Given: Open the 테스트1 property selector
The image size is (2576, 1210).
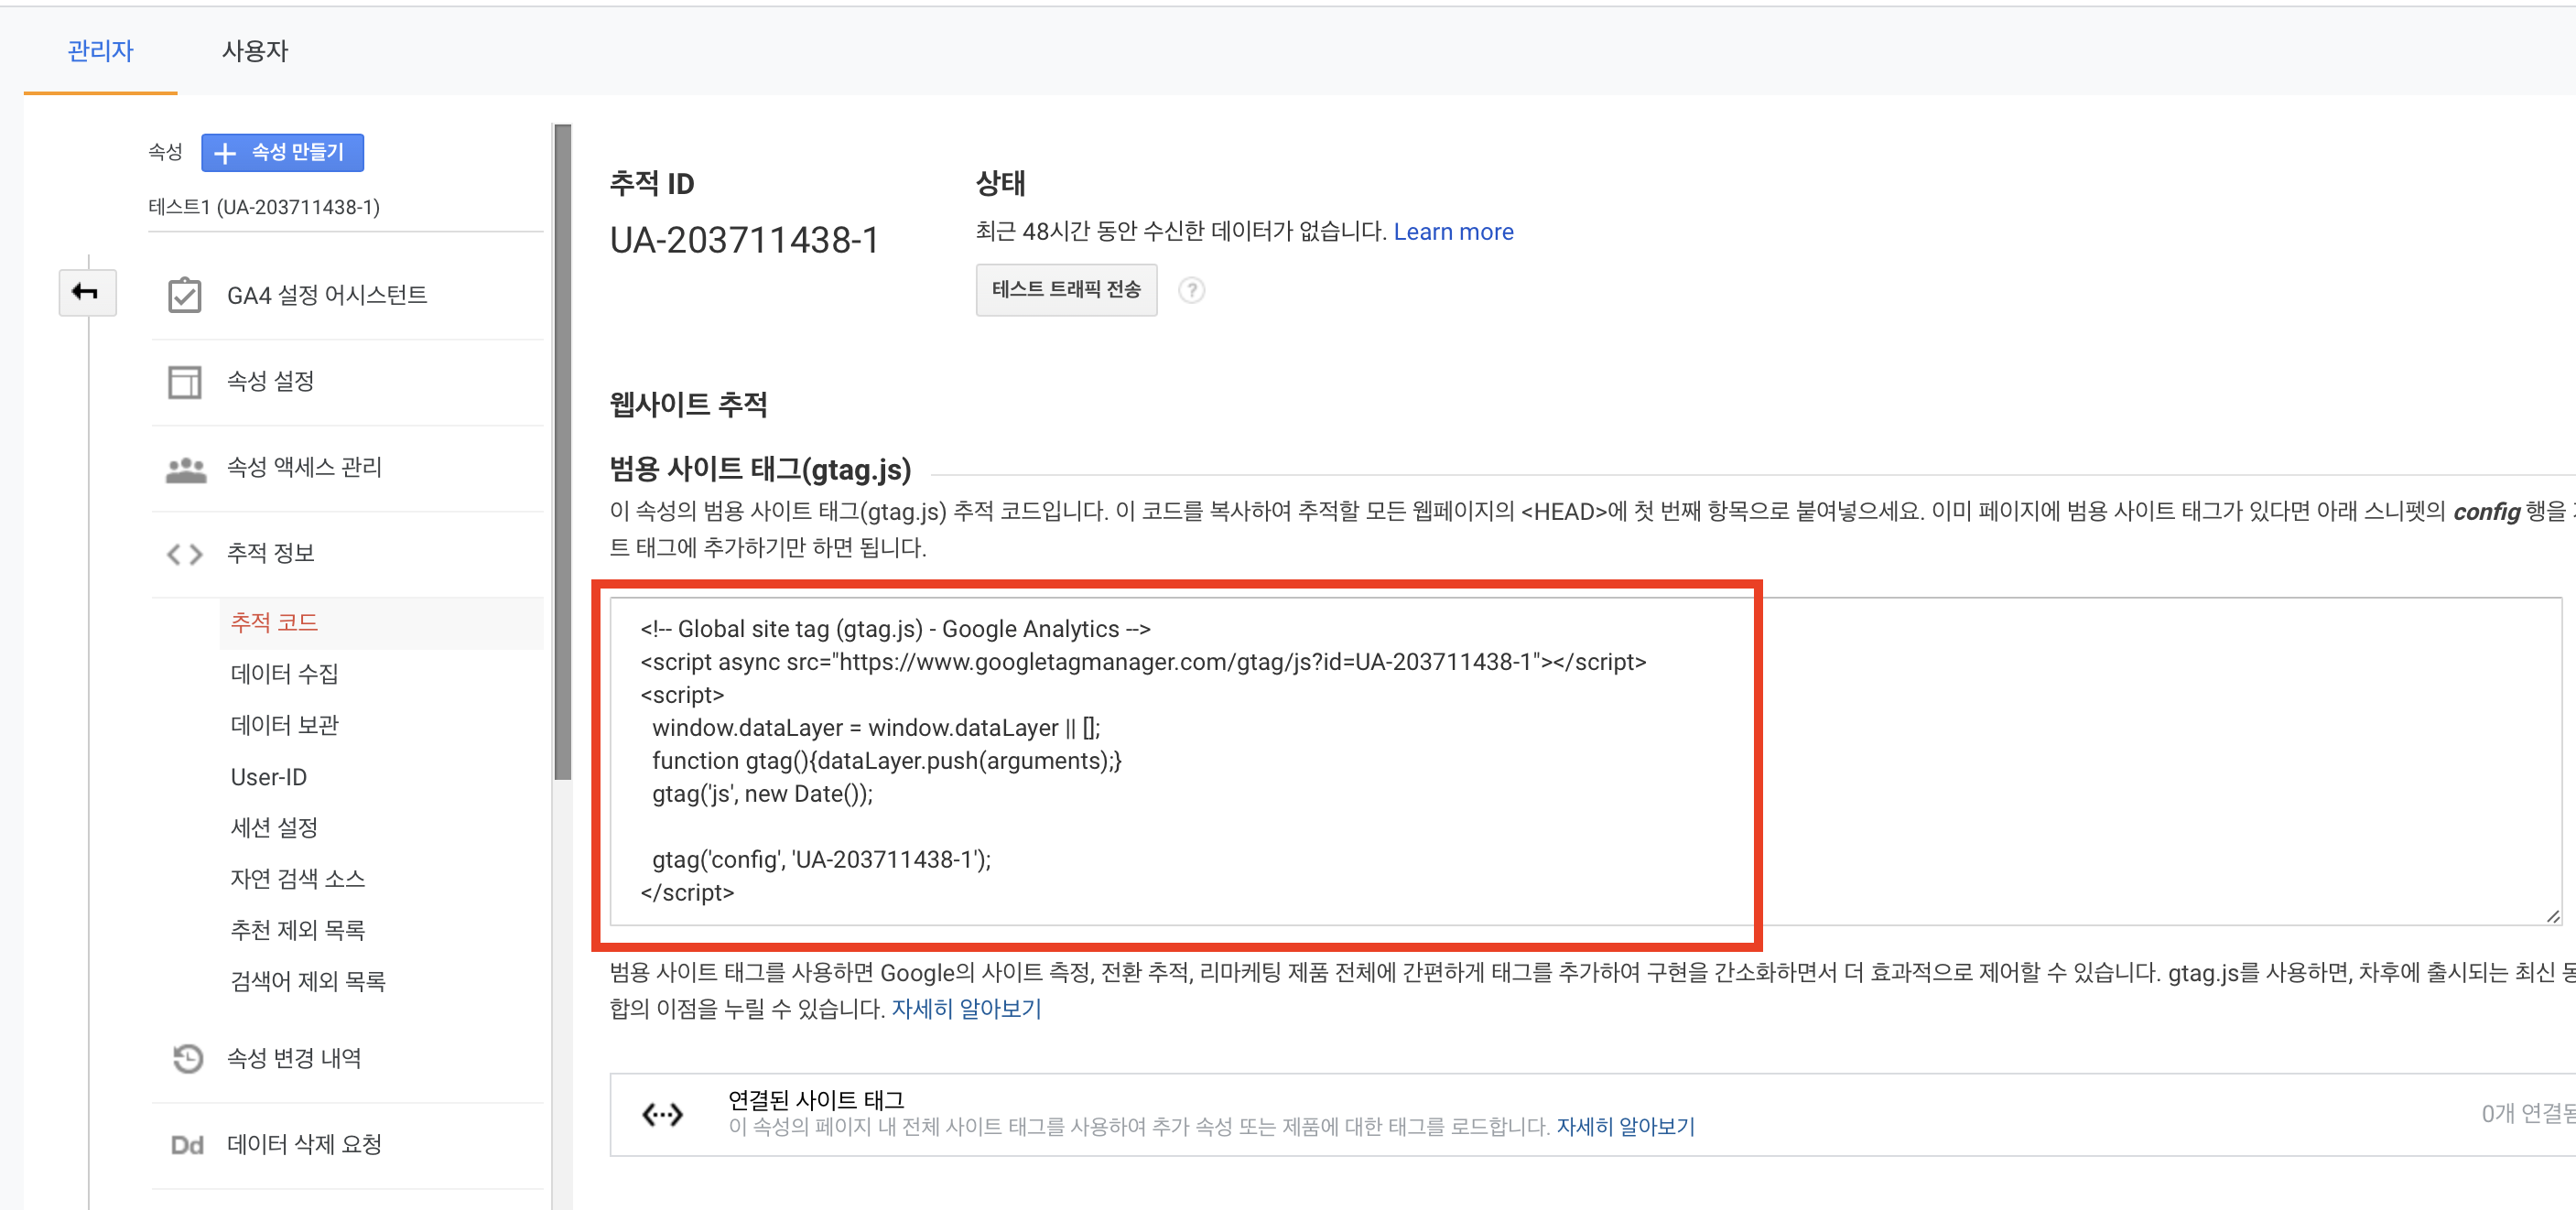Looking at the screenshot, I should click(265, 207).
